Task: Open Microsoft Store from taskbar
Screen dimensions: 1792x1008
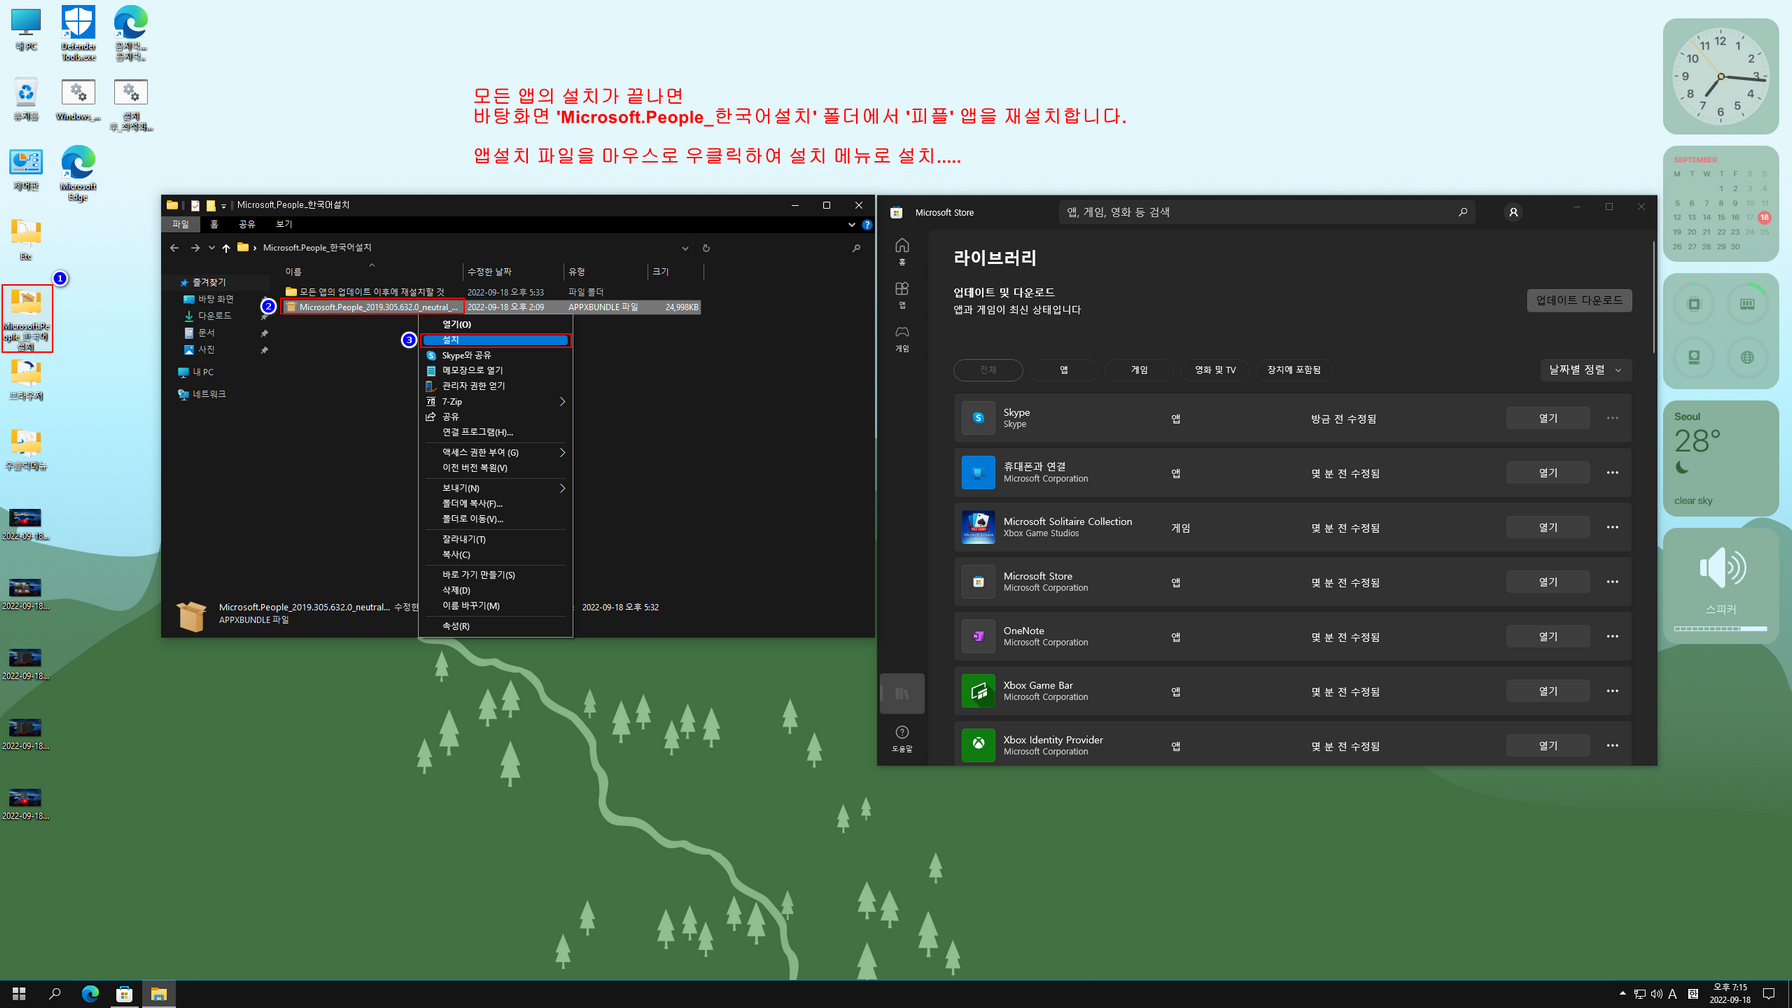Action: point(124,994)
